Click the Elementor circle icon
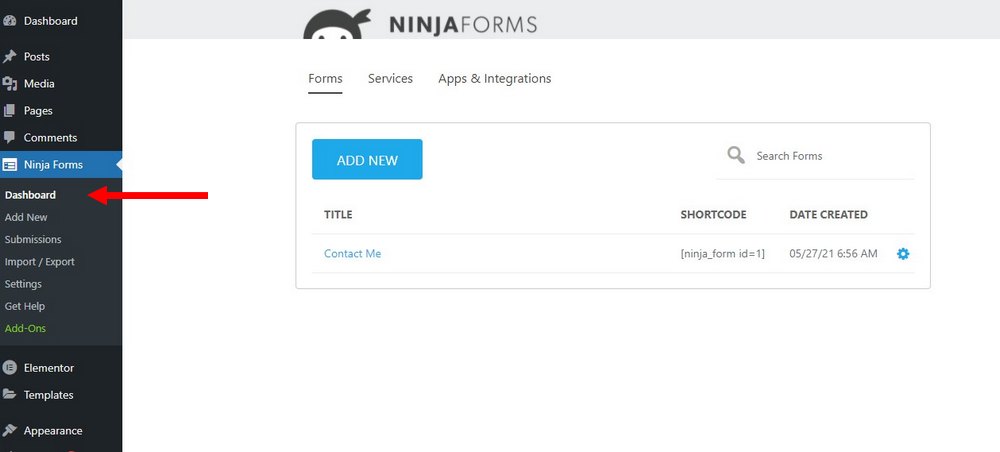 pyautogui.click(x=9, y=368)
